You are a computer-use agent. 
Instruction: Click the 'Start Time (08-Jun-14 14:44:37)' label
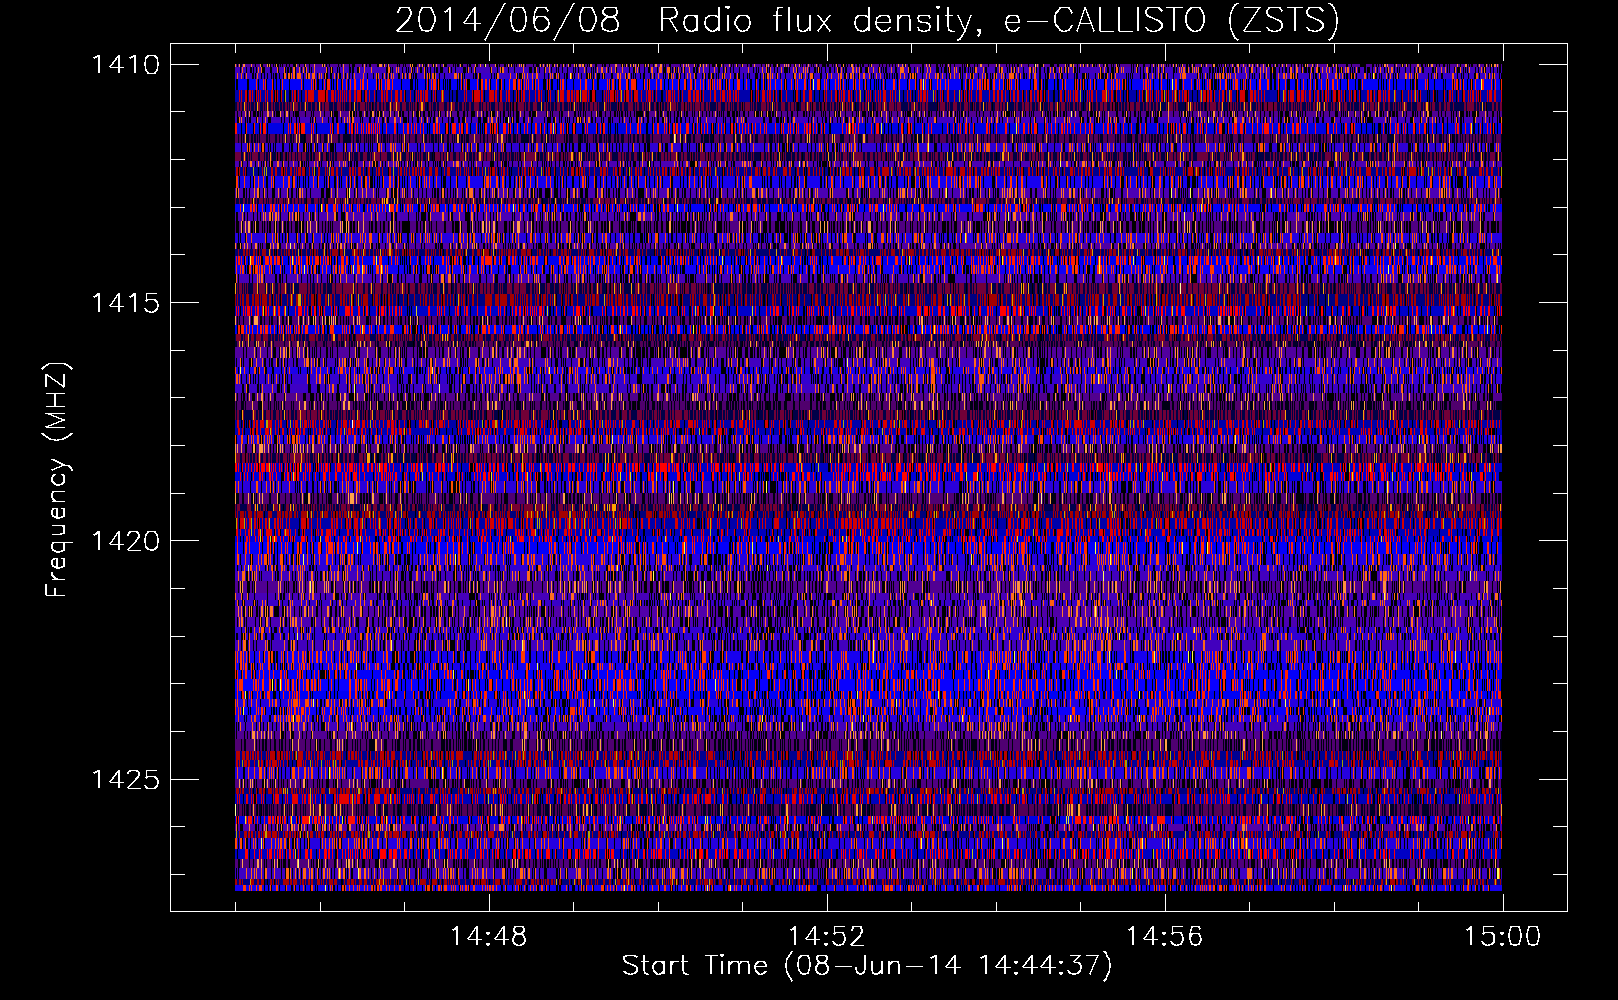point(867,966)
